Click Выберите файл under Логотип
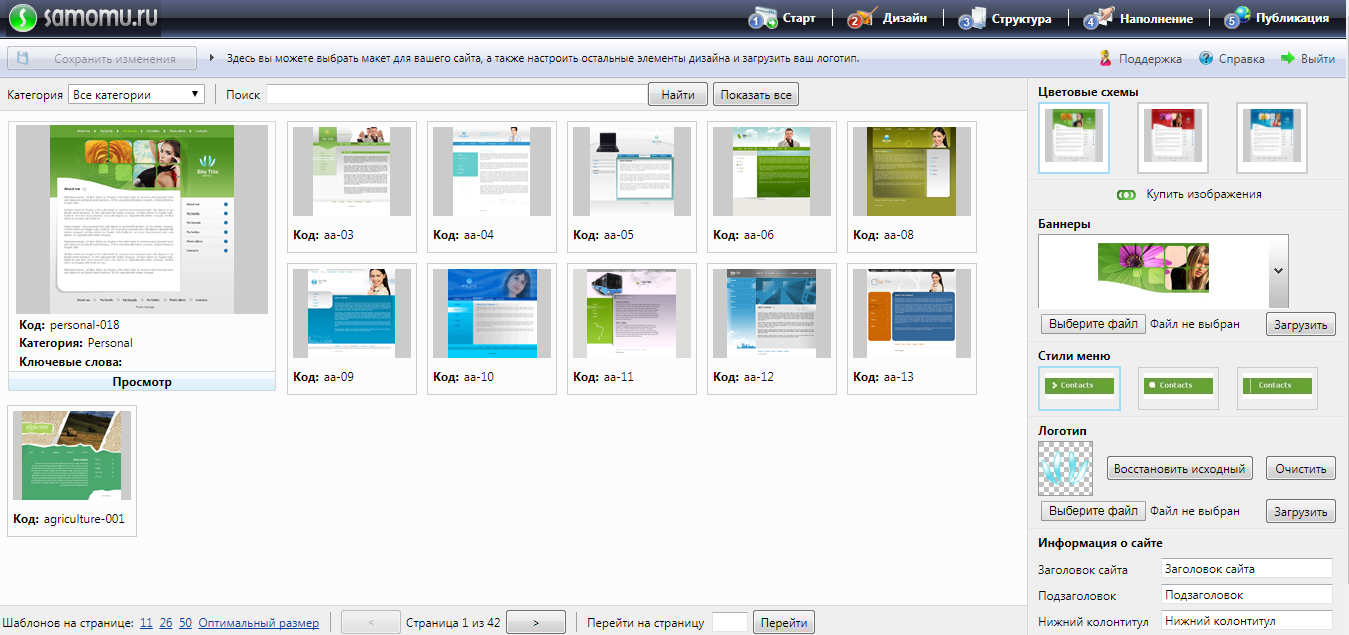Viewport: 1349px width, 635px height. point(1093,511)
